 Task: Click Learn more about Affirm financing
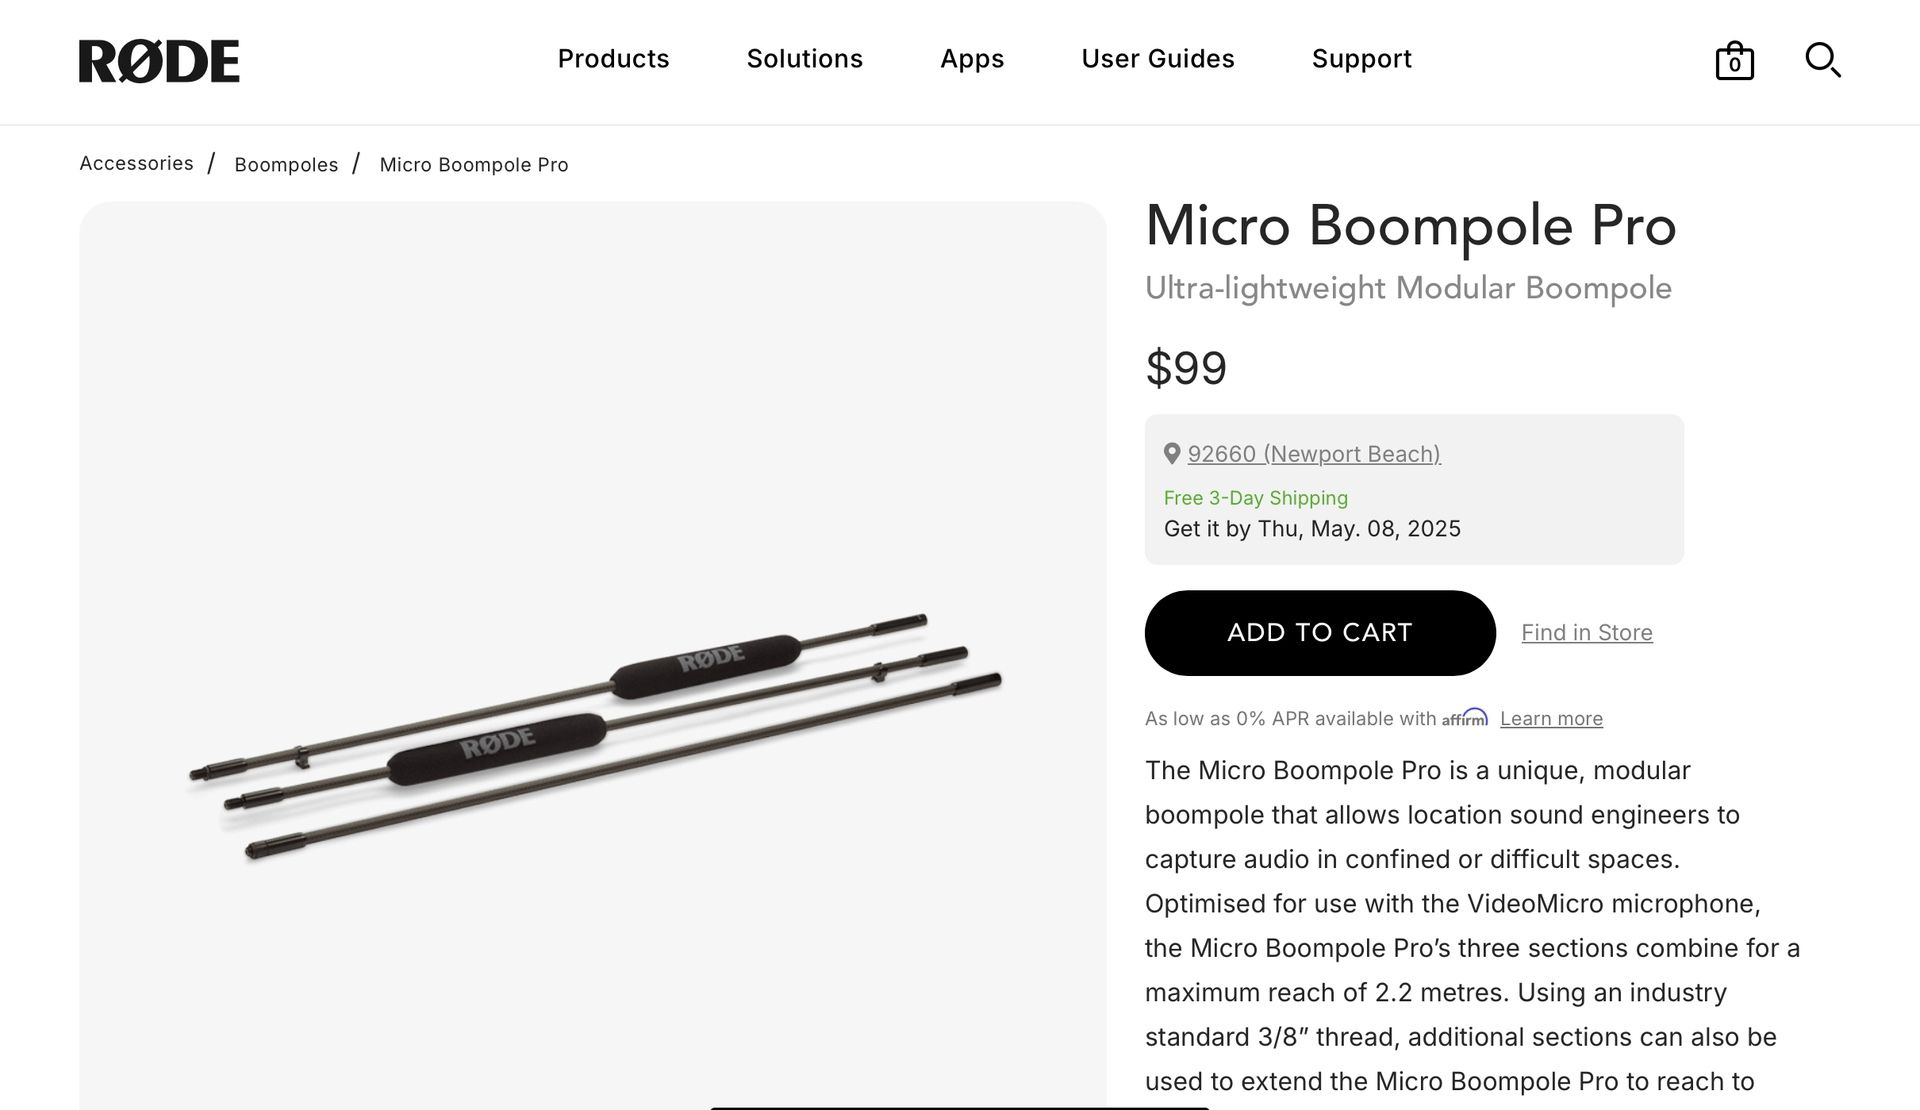[1551, 719]
